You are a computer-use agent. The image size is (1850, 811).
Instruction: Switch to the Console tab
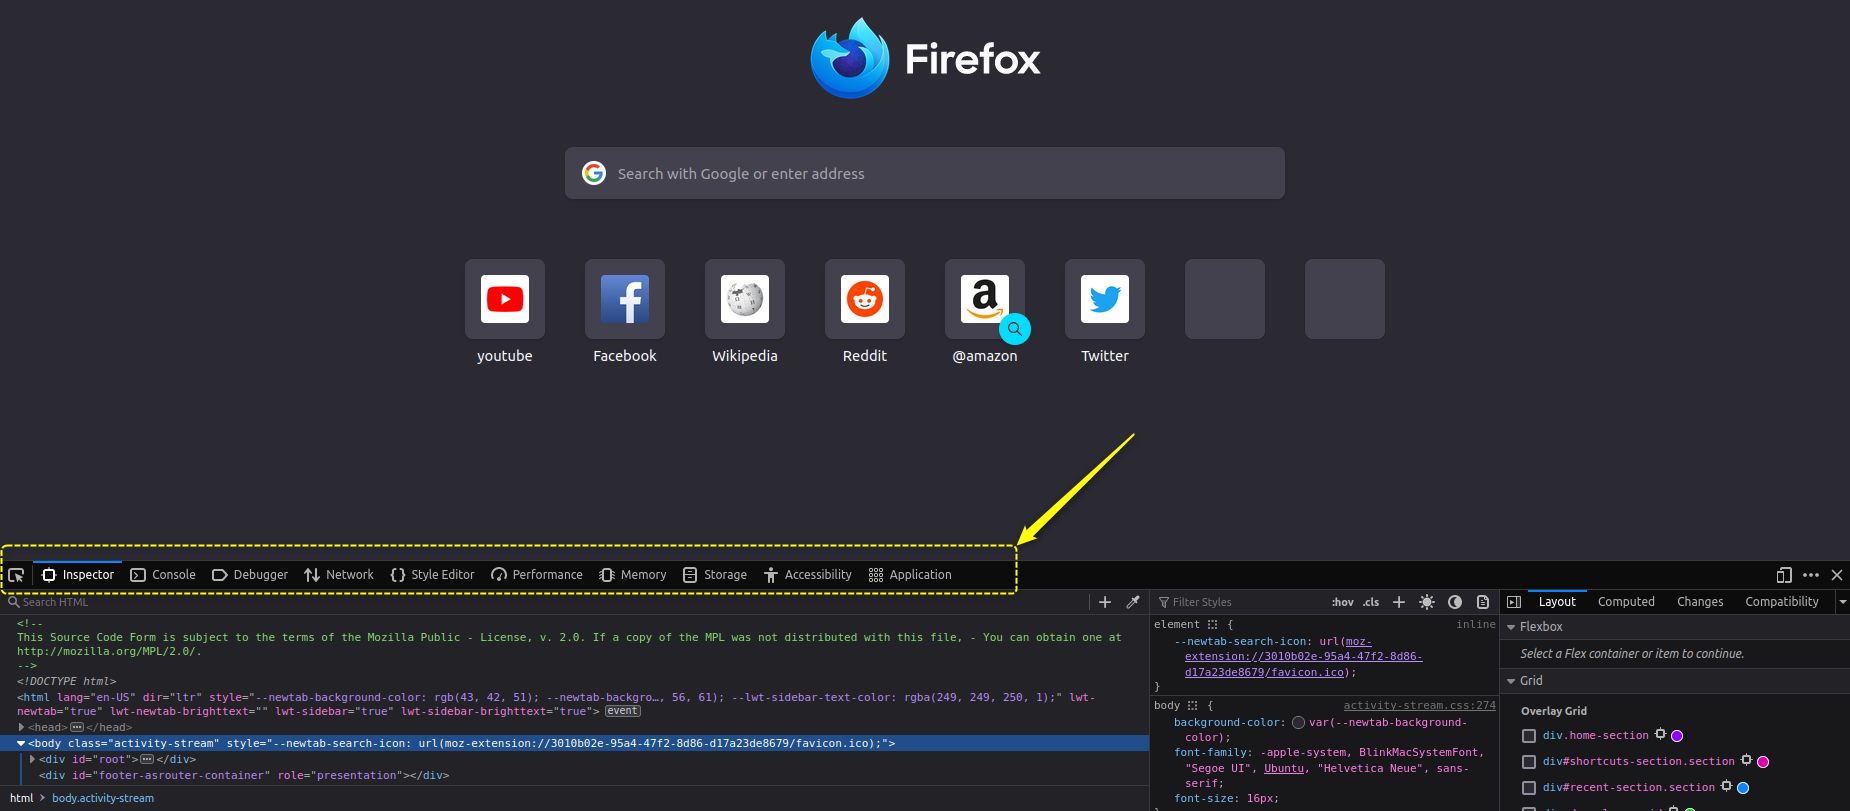point(163,575)
